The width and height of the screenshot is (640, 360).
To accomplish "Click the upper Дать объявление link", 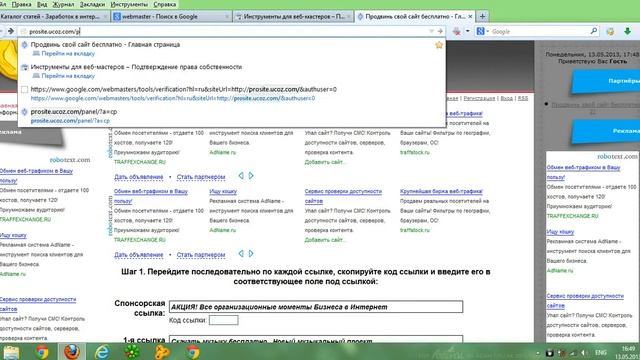I will click(139, 177).
